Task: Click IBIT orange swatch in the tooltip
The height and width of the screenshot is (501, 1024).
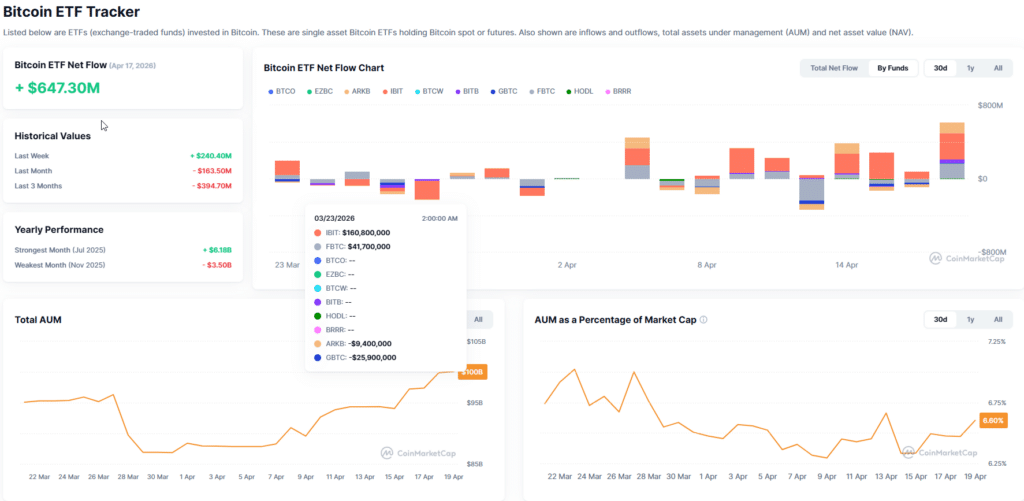Action: pyautogui.click(x=318, y=232)
